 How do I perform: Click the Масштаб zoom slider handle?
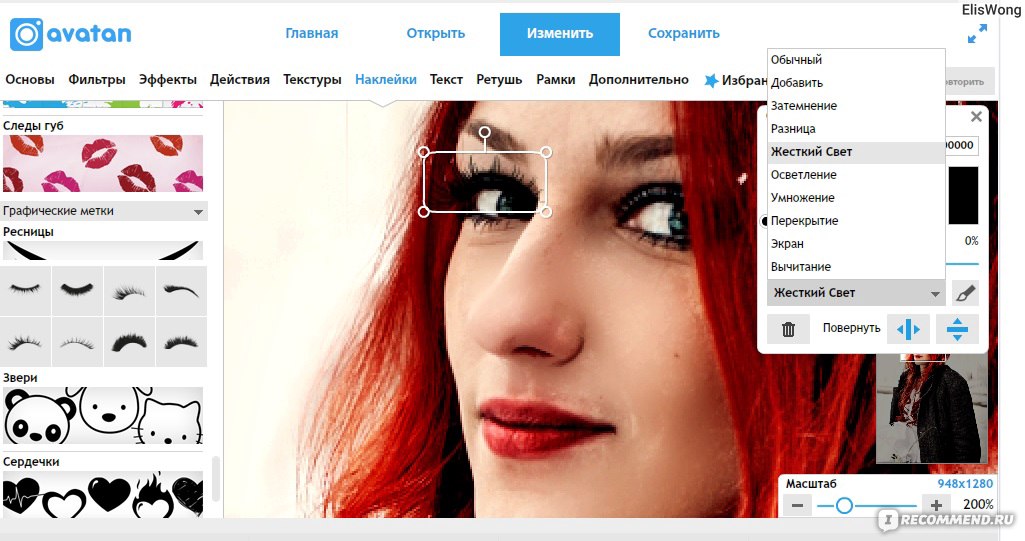pyautogui.click(x=844, y=506)
